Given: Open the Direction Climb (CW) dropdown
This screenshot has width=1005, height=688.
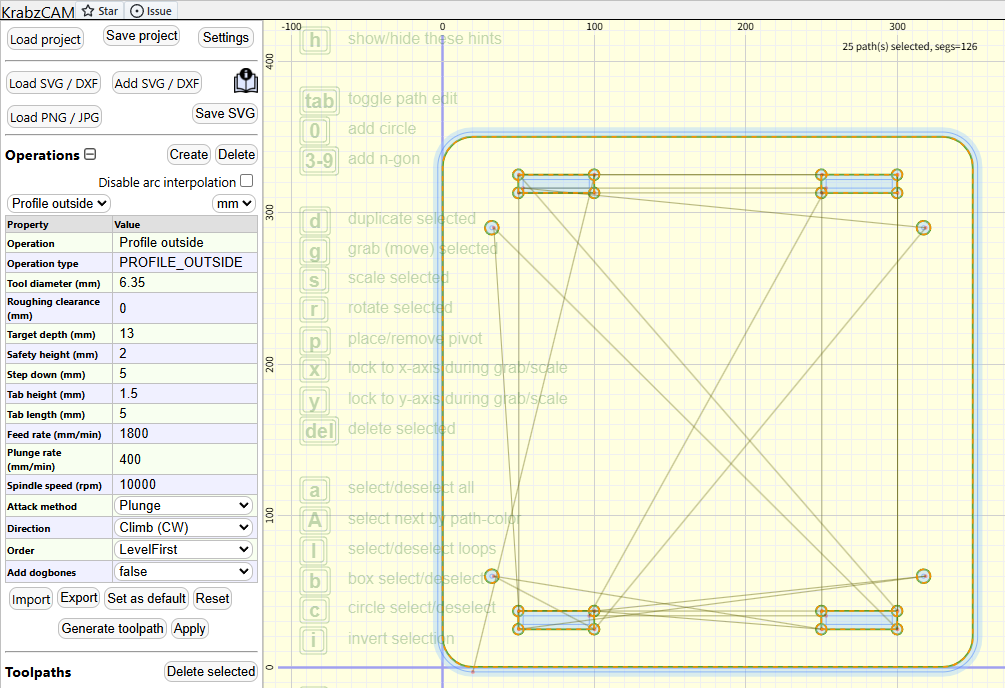Looking at the screenshot, I should coord(184,527).
